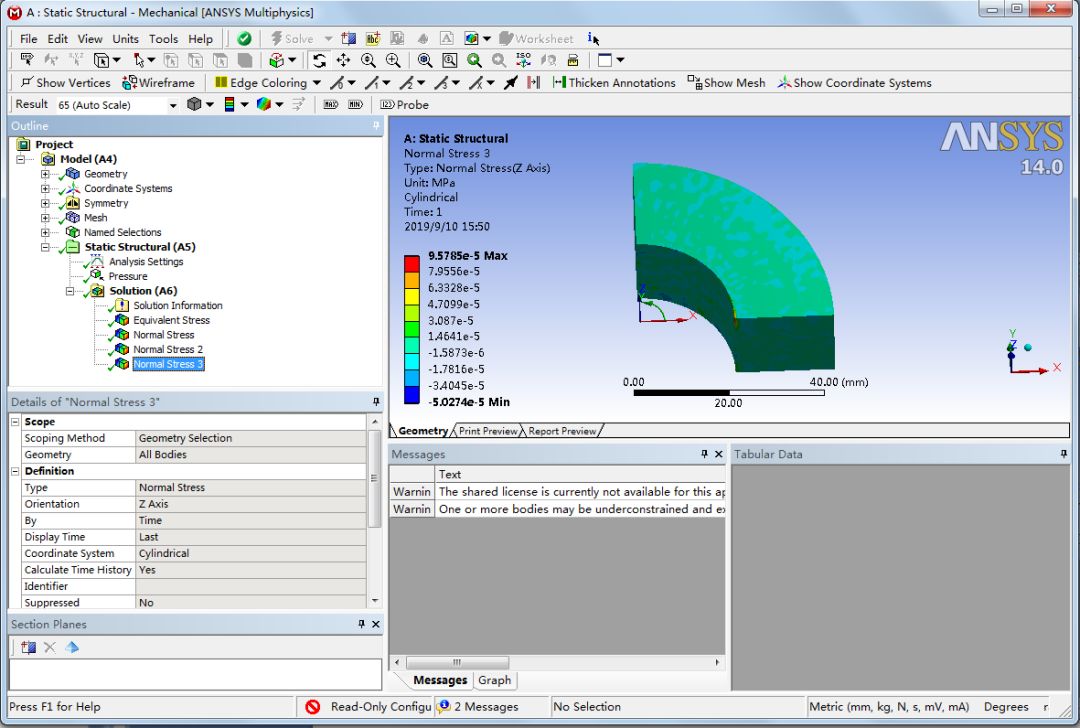Screen dimensions: 1080x728
Task: Select Solution Information item
Action: [x=178, y=306]
